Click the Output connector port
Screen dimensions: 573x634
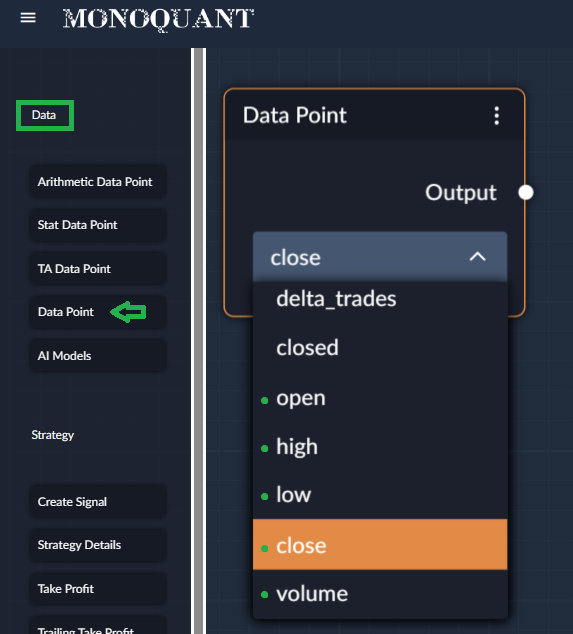click(x=526, y=192)
